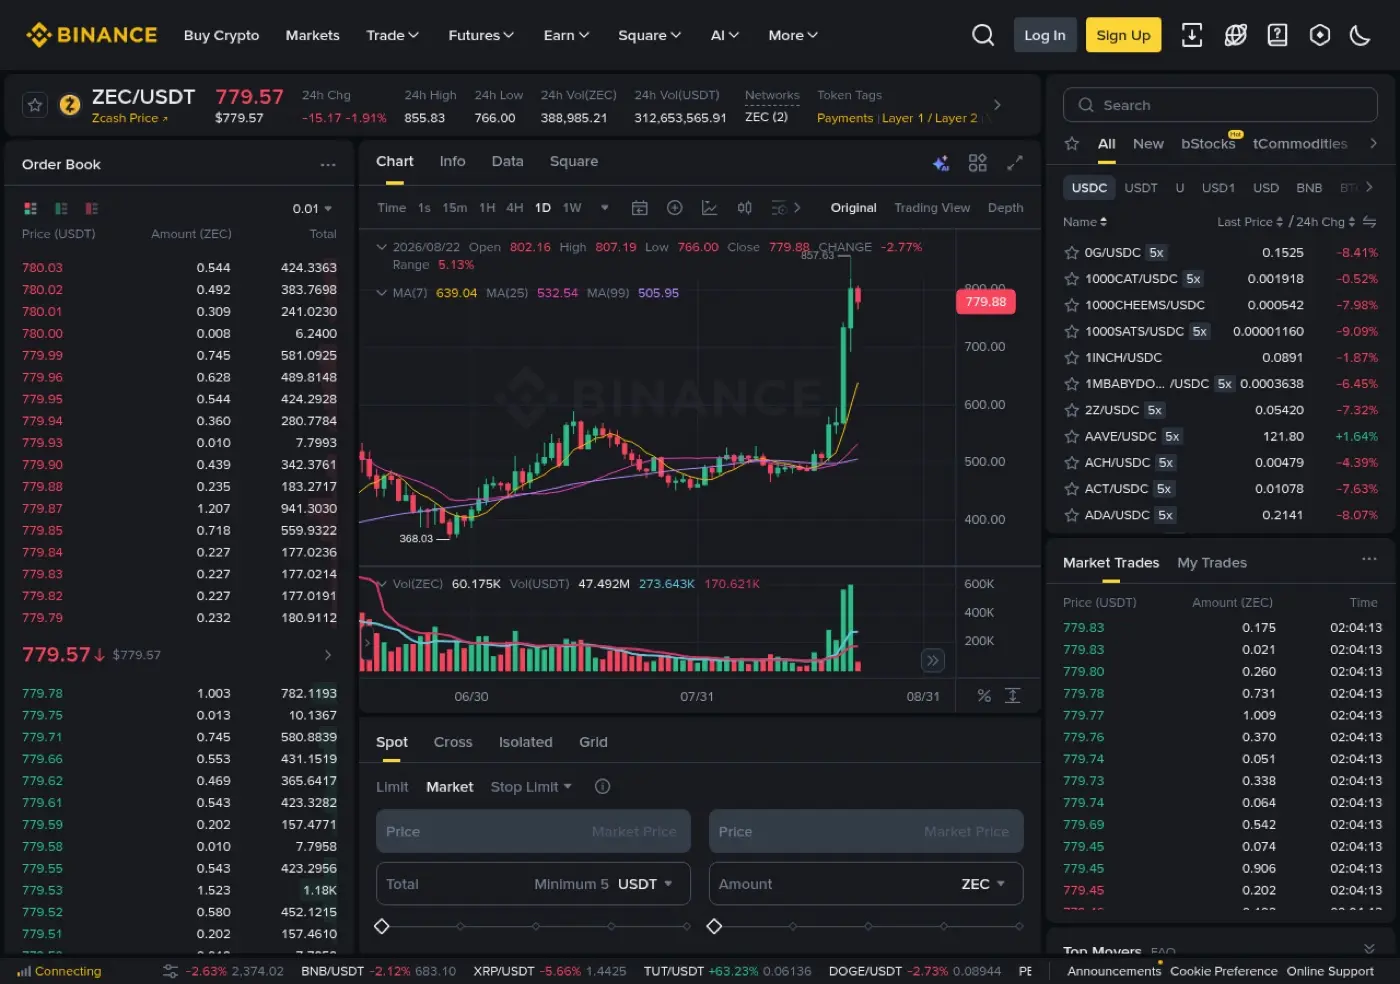1400x984 pixels.
Task: Open order book 0.01 precision dropdown
Action: (312, 209)
